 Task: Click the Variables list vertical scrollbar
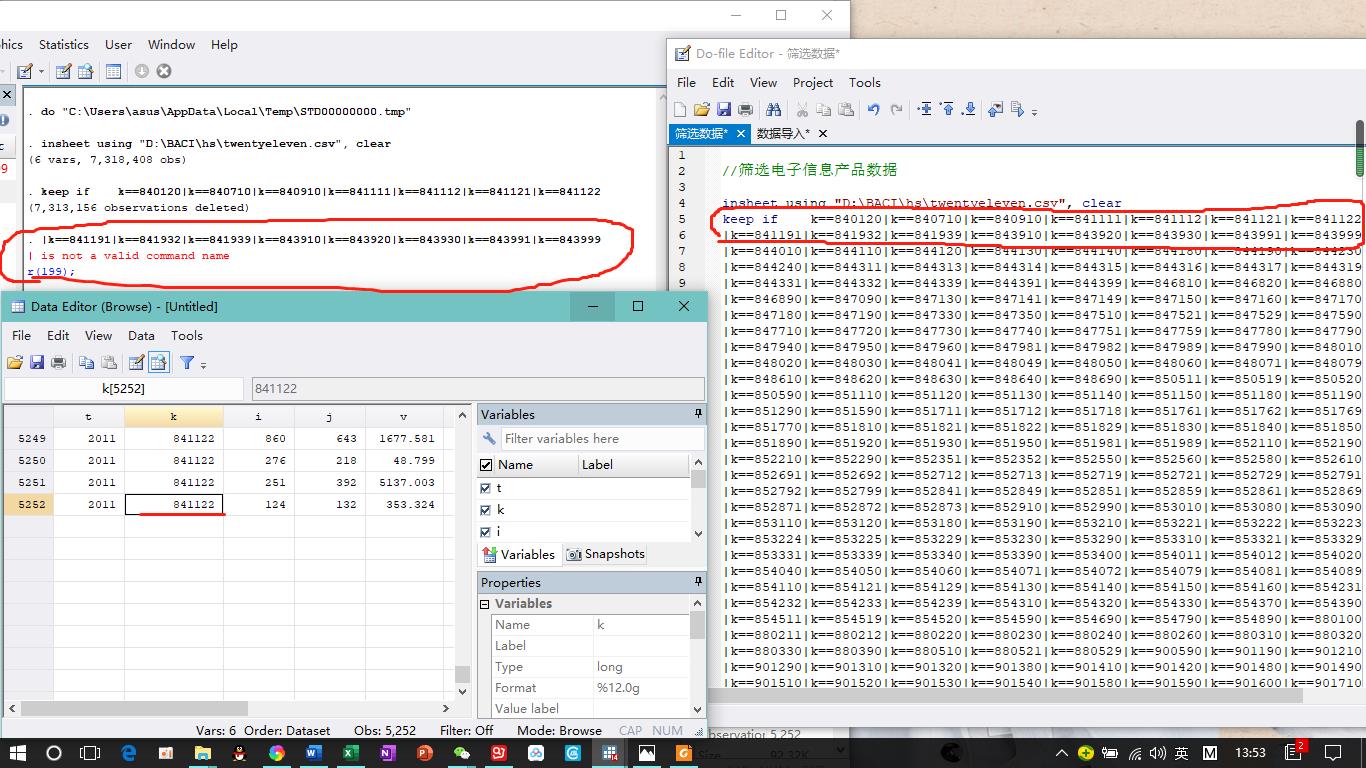coord(697,499)
